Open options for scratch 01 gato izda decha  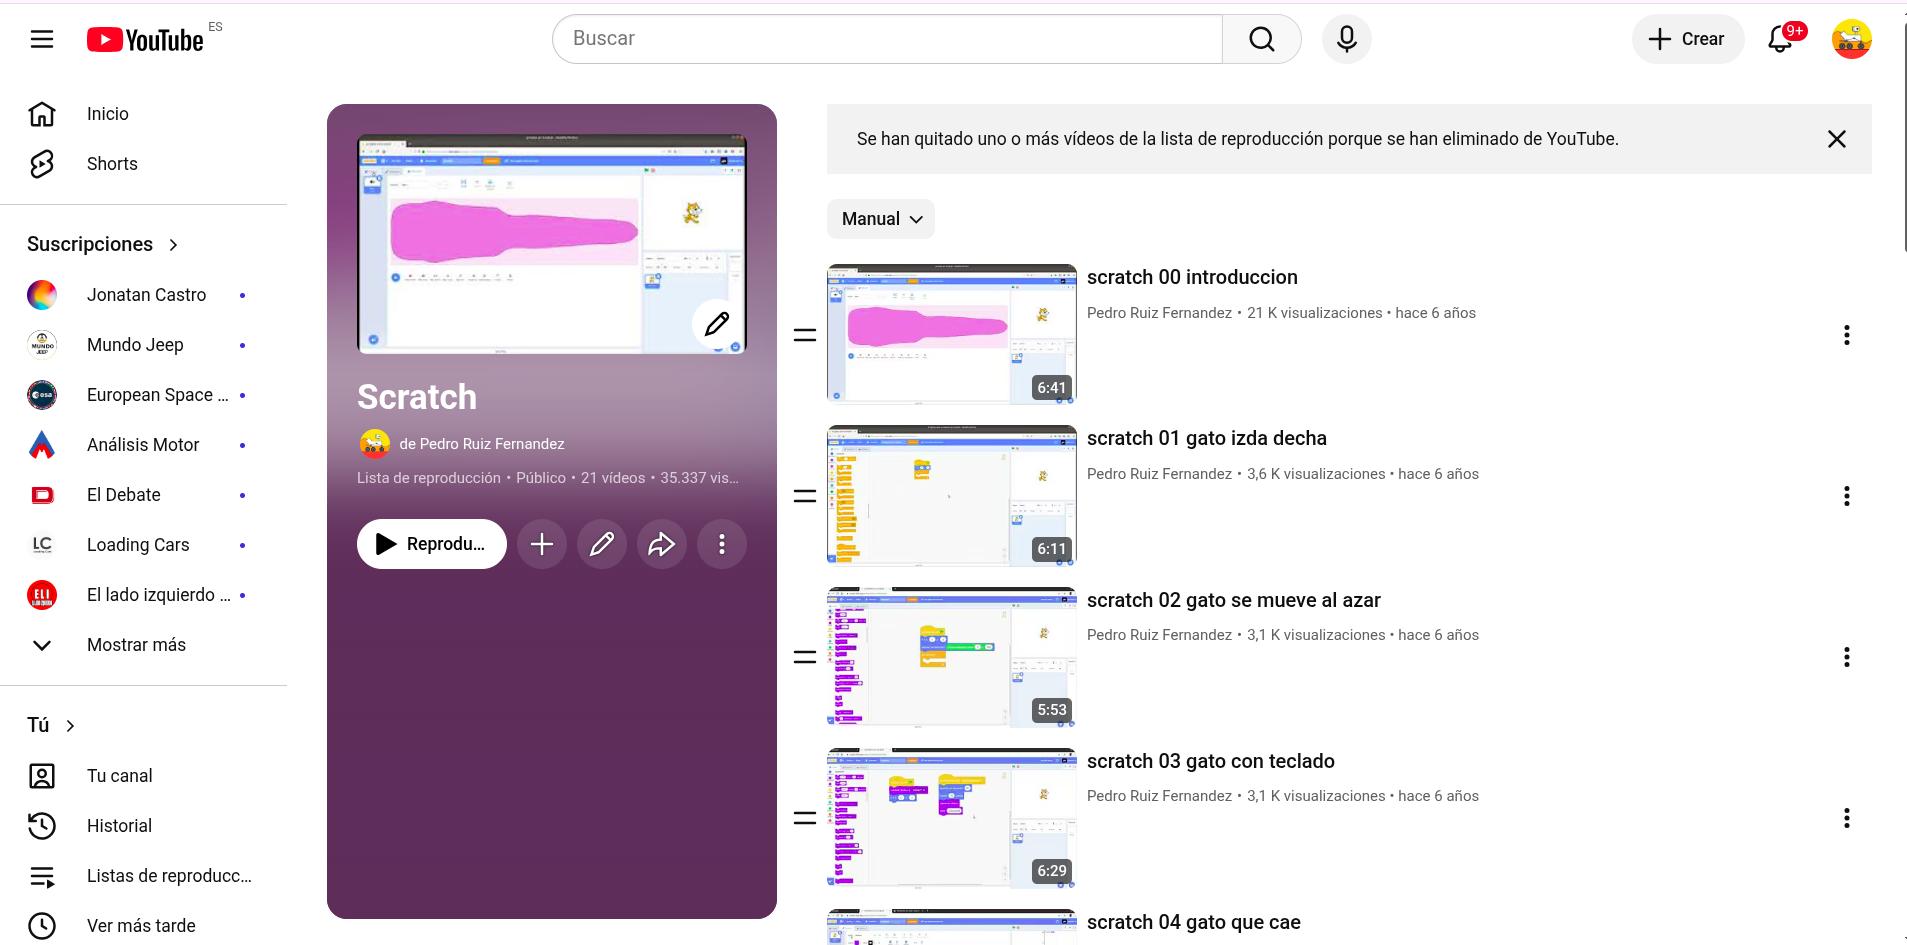tap(1846, 496)
